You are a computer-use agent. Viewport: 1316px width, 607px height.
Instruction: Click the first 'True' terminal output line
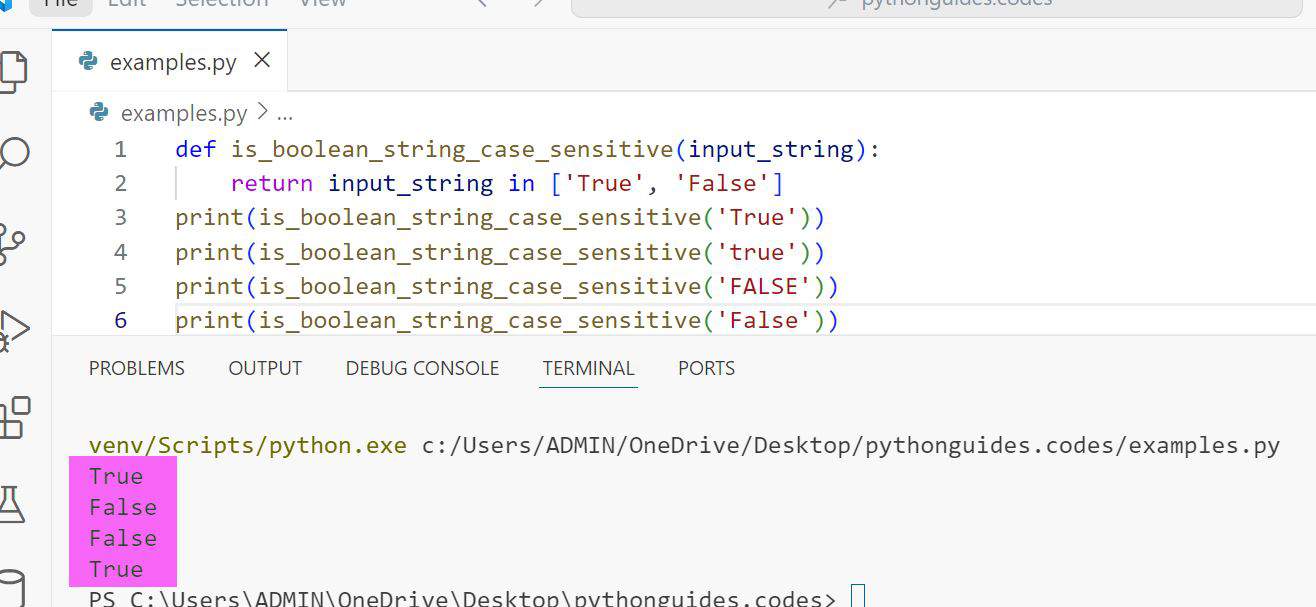[116, 476]
